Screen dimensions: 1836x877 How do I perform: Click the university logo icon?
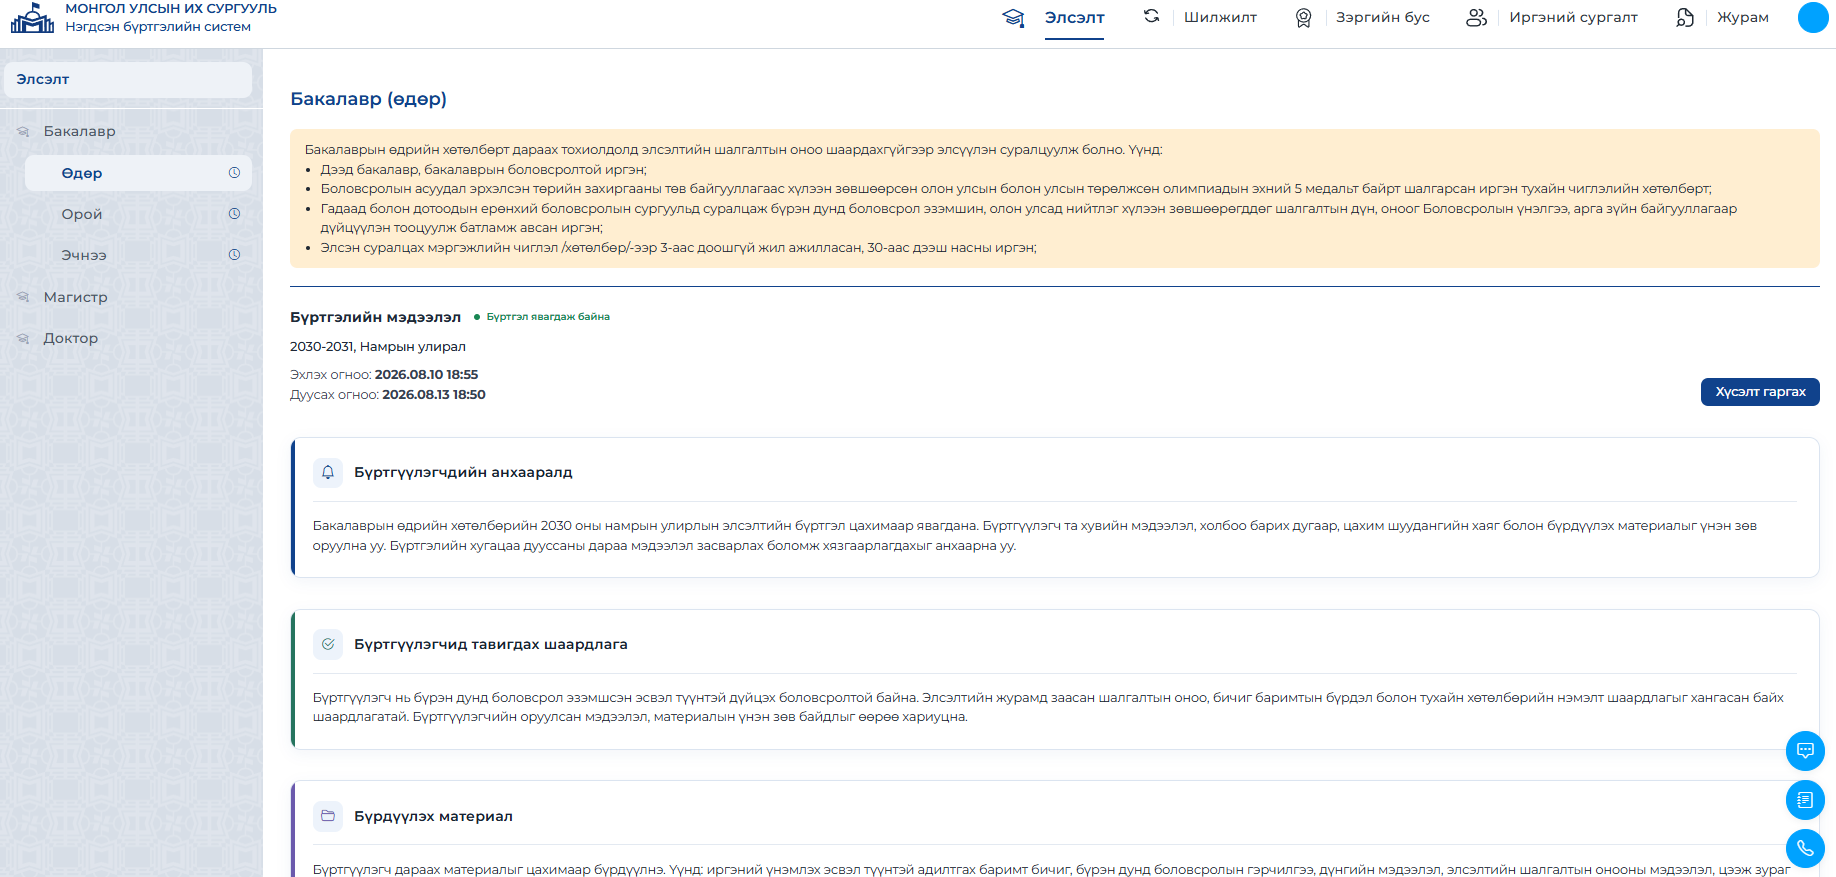click(32, 17)
